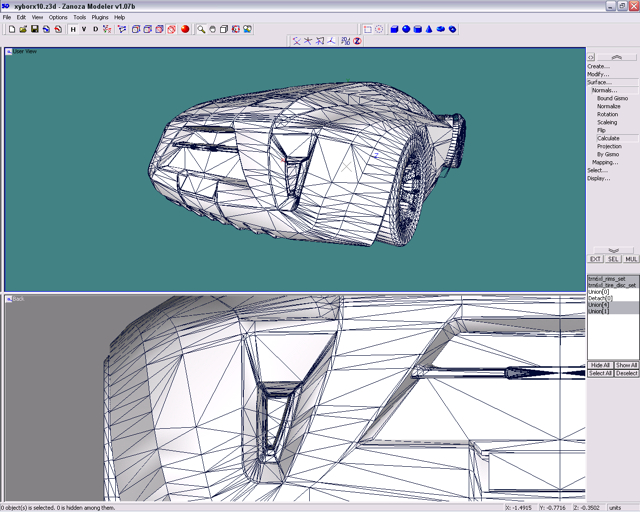Click the red Z Zanoza icon
The height and width of the screenshot is (512, 640).
coord(358,41)
